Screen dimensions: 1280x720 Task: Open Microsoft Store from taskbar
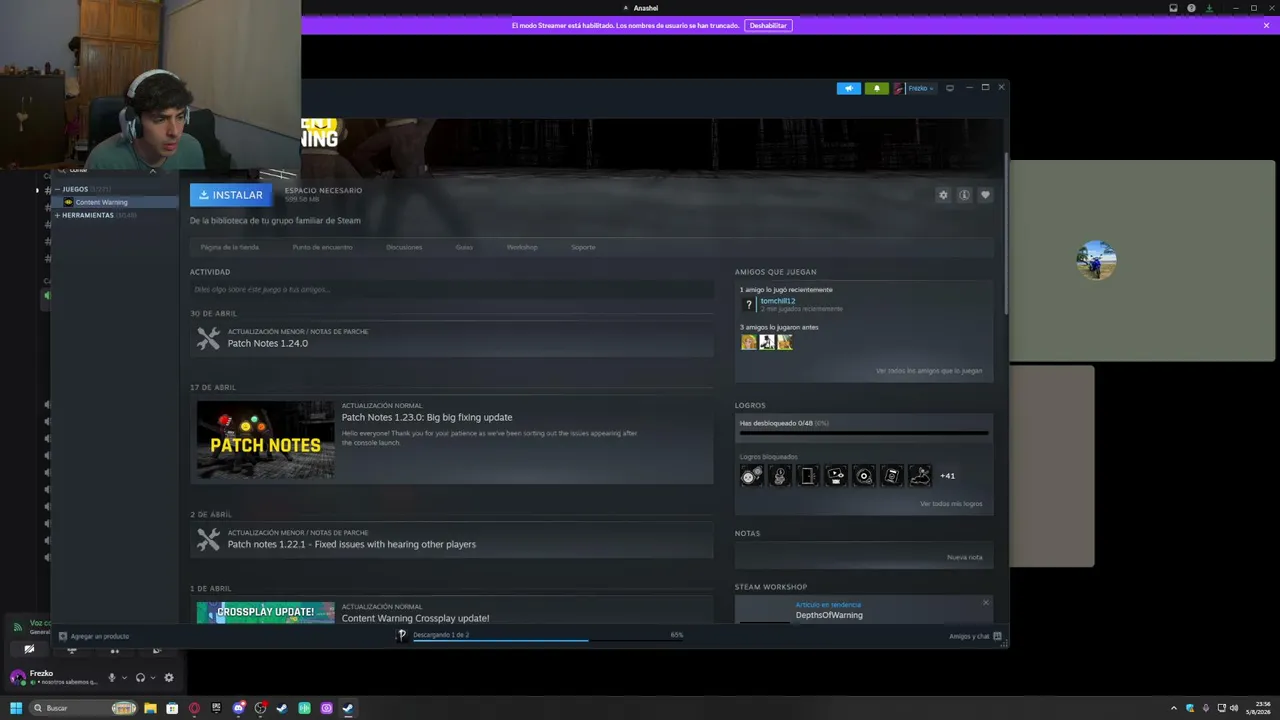coord(172,708)
